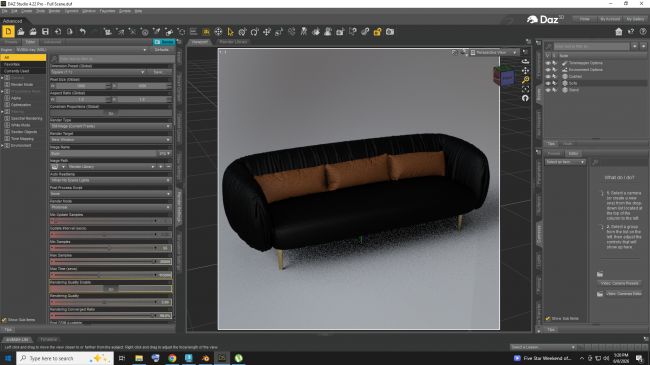Click the New Scene icon in toolbar
This screenshot has height=365, width=650.
tap(8, 32)
